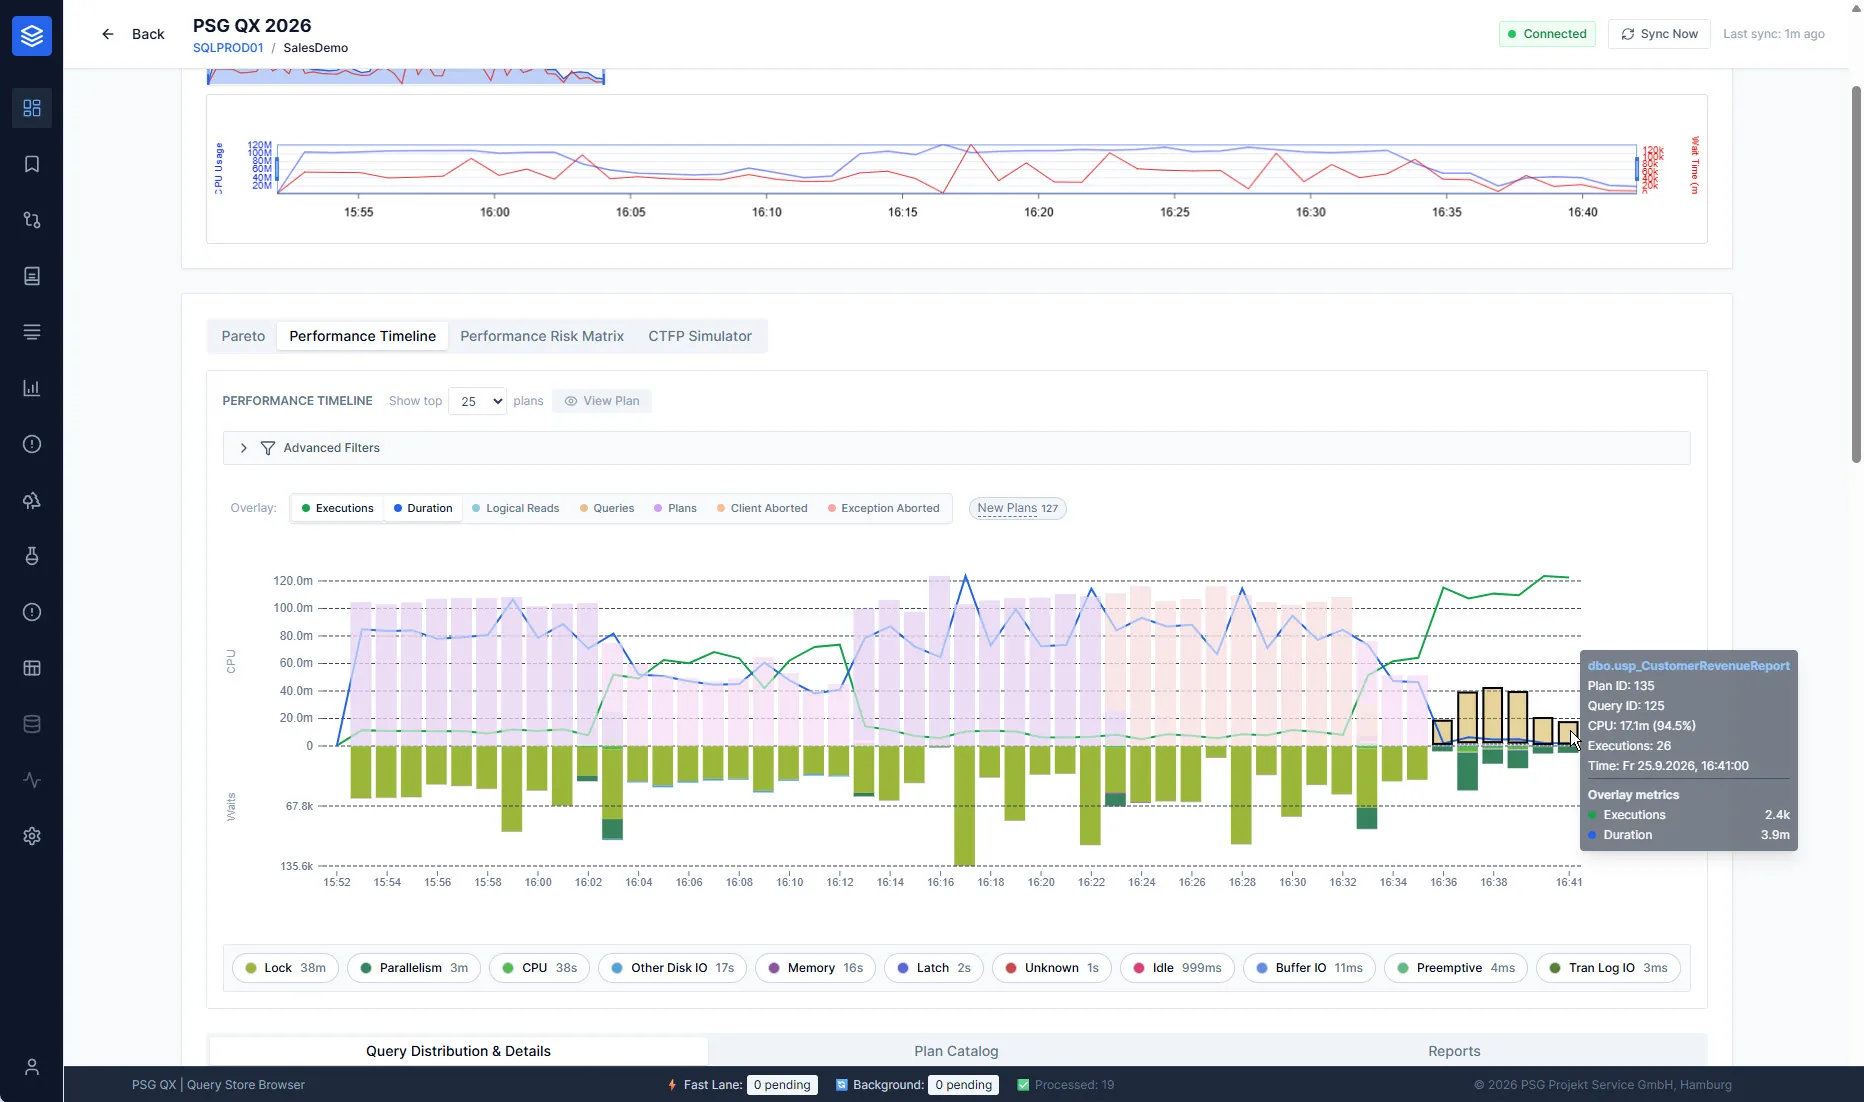This screenshot has width=1864, height=1102.
Task: Click the back arrow icon
Action: coord(108,34)
